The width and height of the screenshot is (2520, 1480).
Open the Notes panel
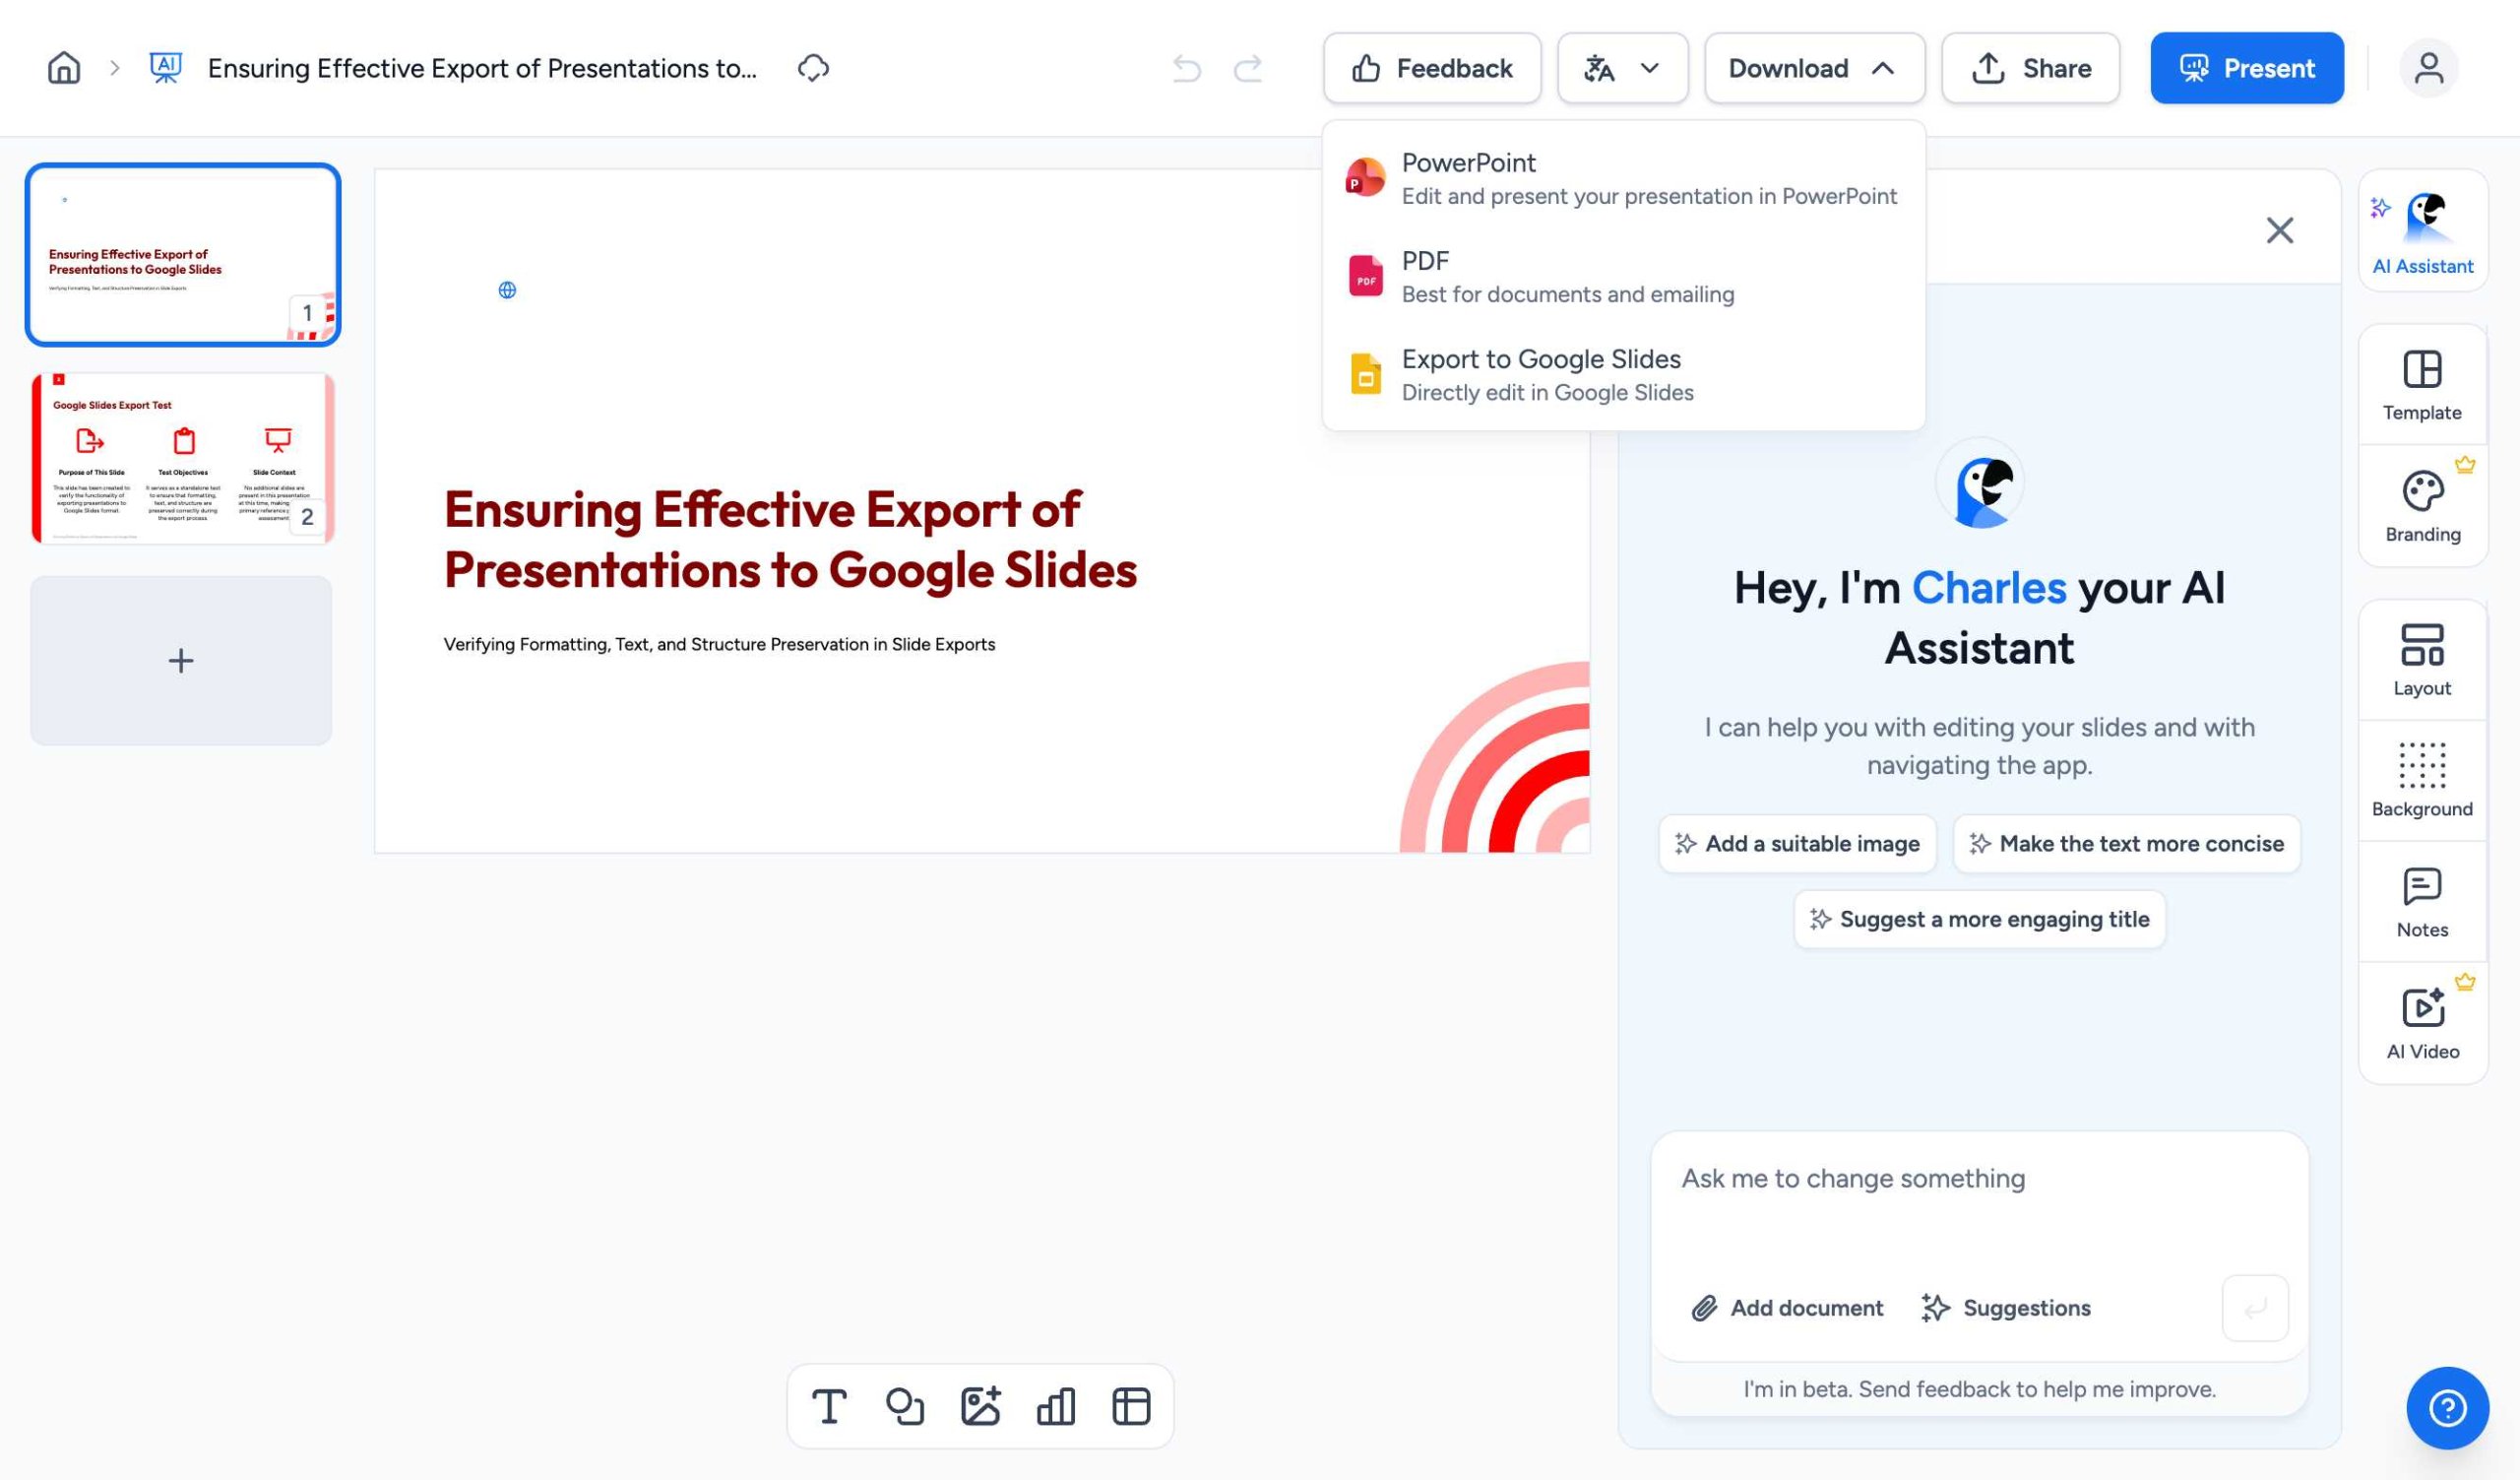coord(2421,901)
